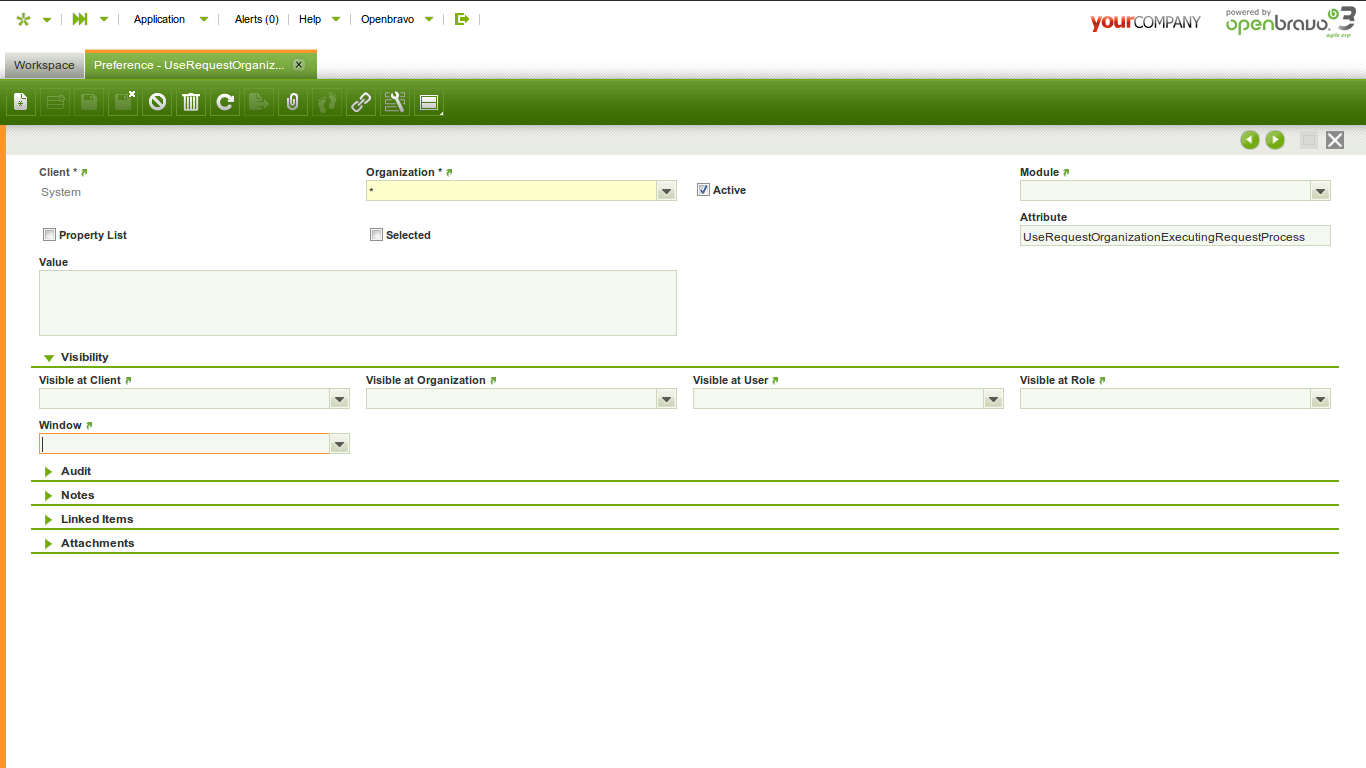Click the Export toolbar icon
Image resolution: width=1366 pixels, height=768 pixels.
click(259, 102)
